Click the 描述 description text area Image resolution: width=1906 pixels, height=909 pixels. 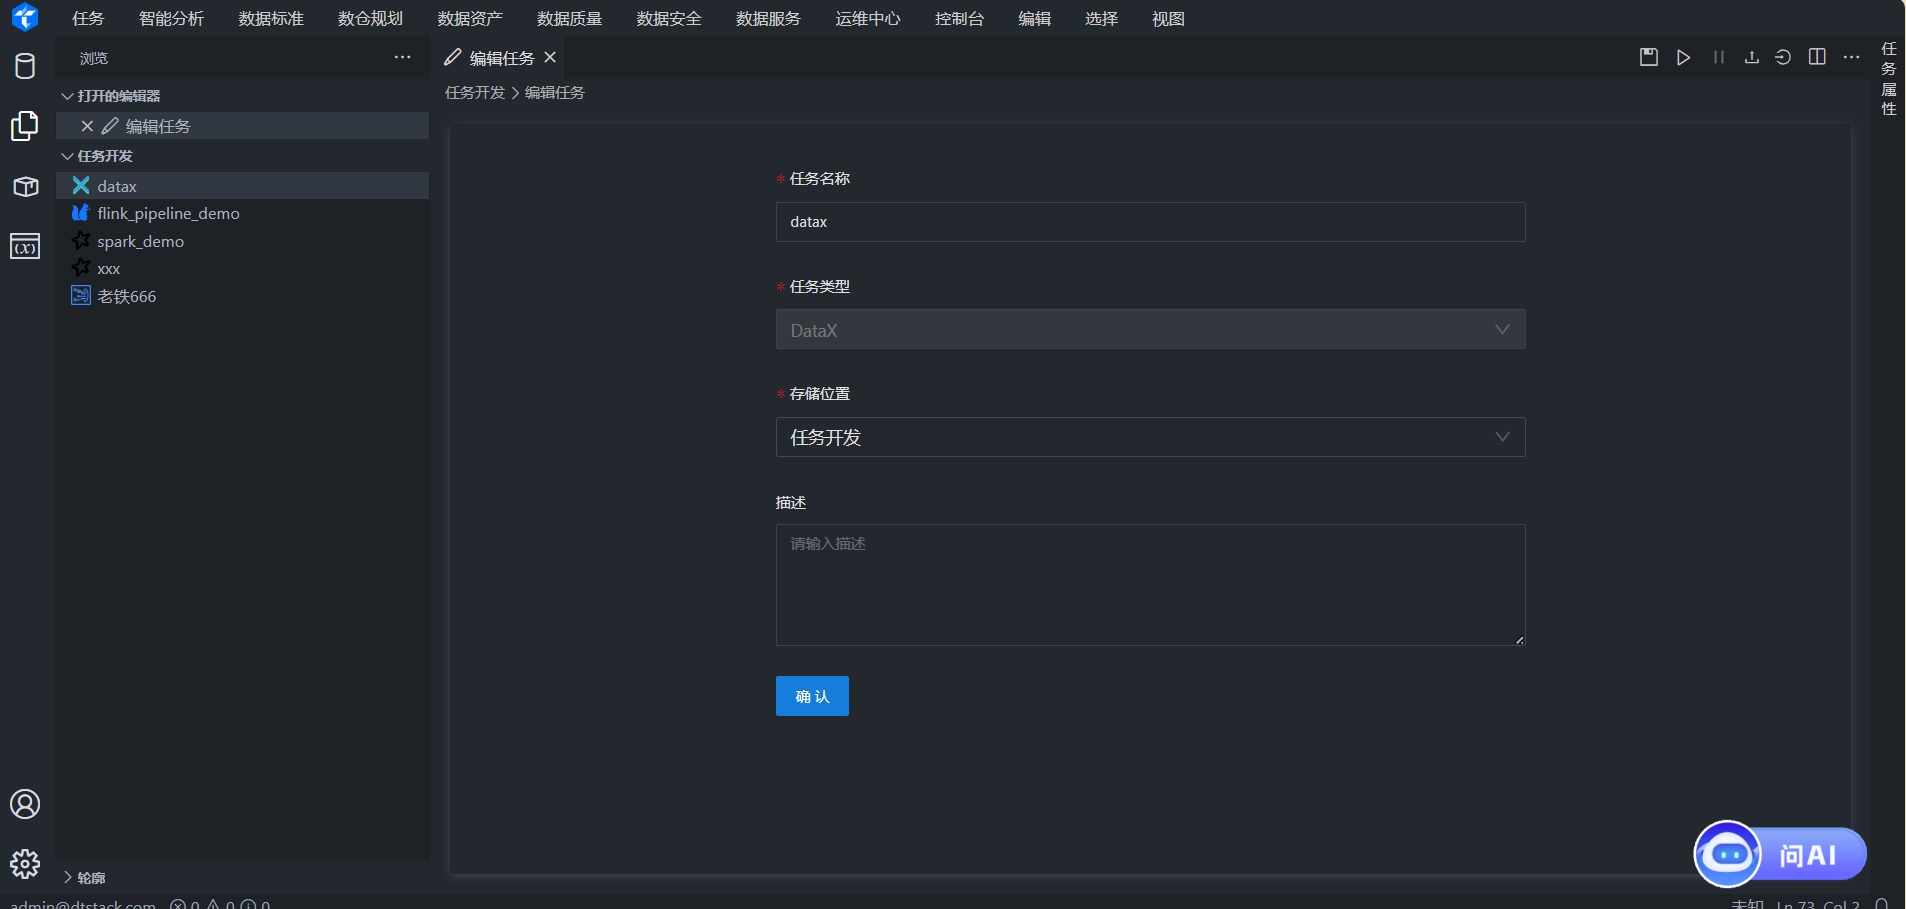pyautogui.click(x=1150, y=585)
